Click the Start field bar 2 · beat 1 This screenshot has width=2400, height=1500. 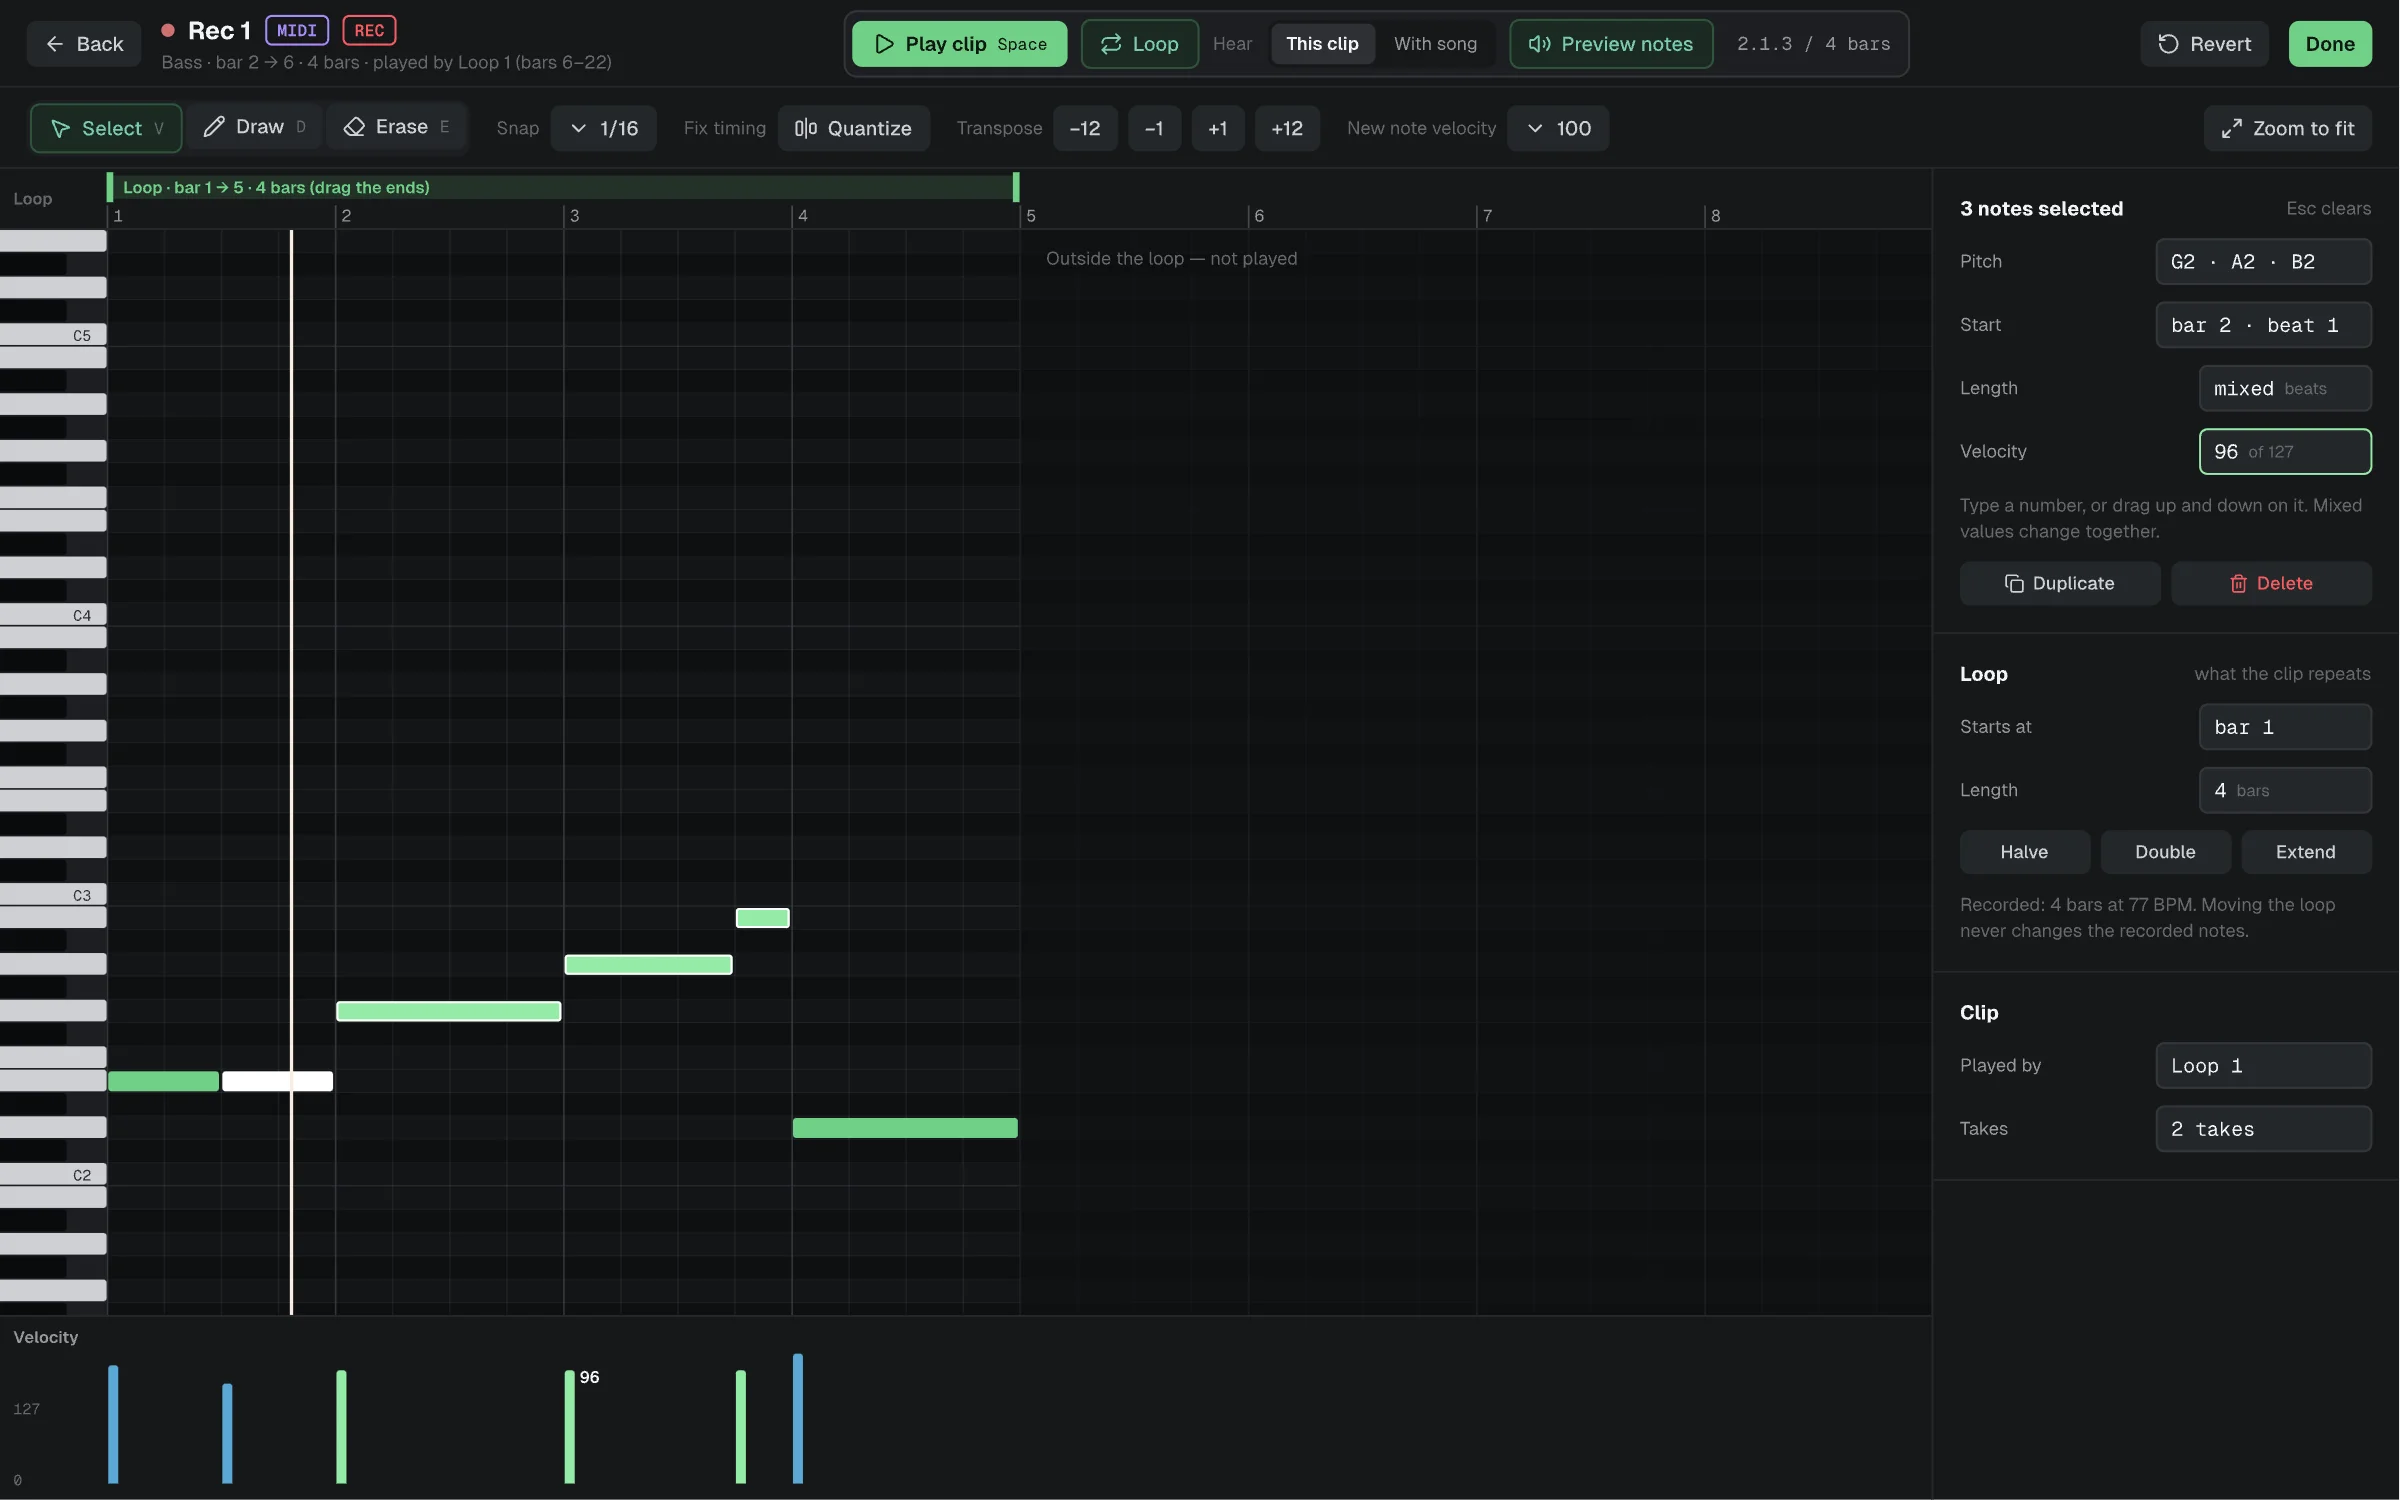[x=2263, y=325]
